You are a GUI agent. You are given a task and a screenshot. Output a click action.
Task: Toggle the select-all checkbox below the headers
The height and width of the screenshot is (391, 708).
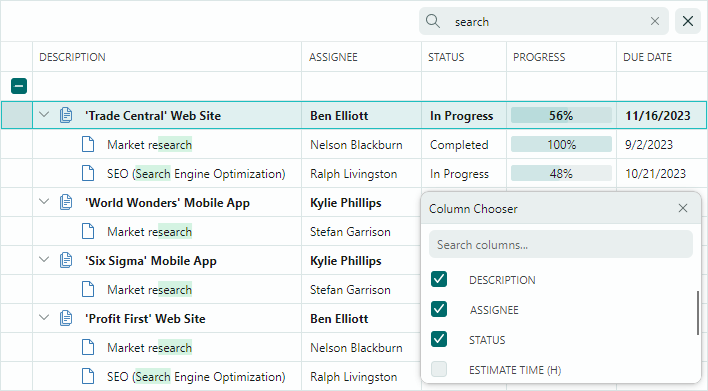coord(19,86)
